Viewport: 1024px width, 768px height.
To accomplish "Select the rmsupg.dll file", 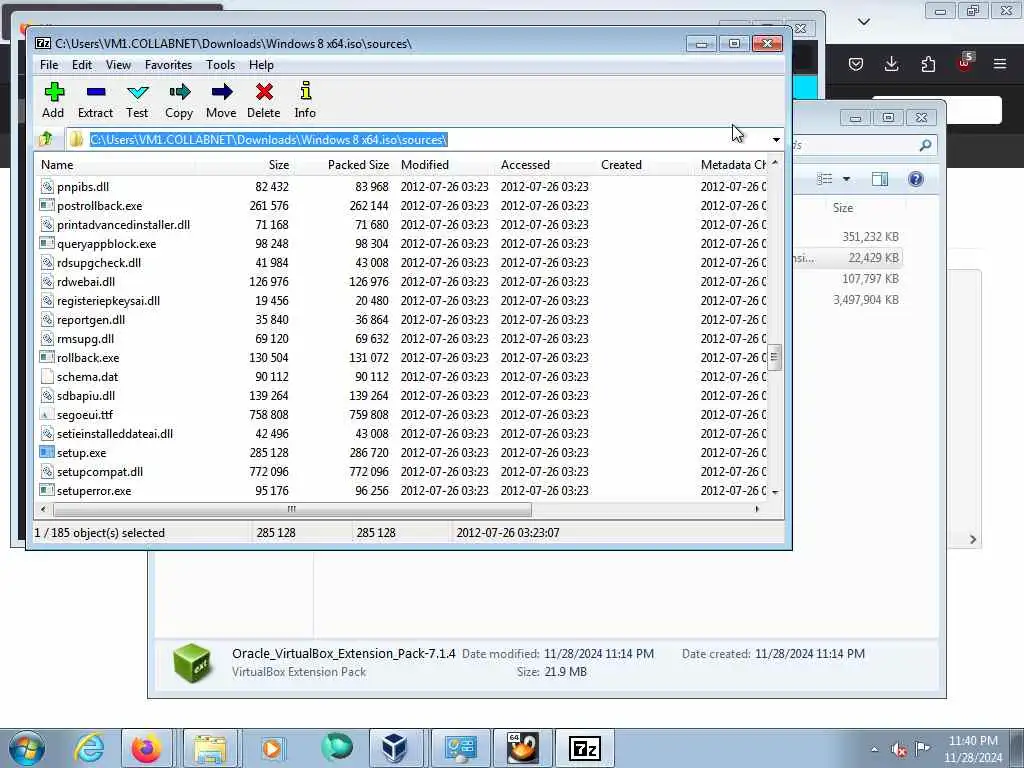I will (x=85, y=338).
